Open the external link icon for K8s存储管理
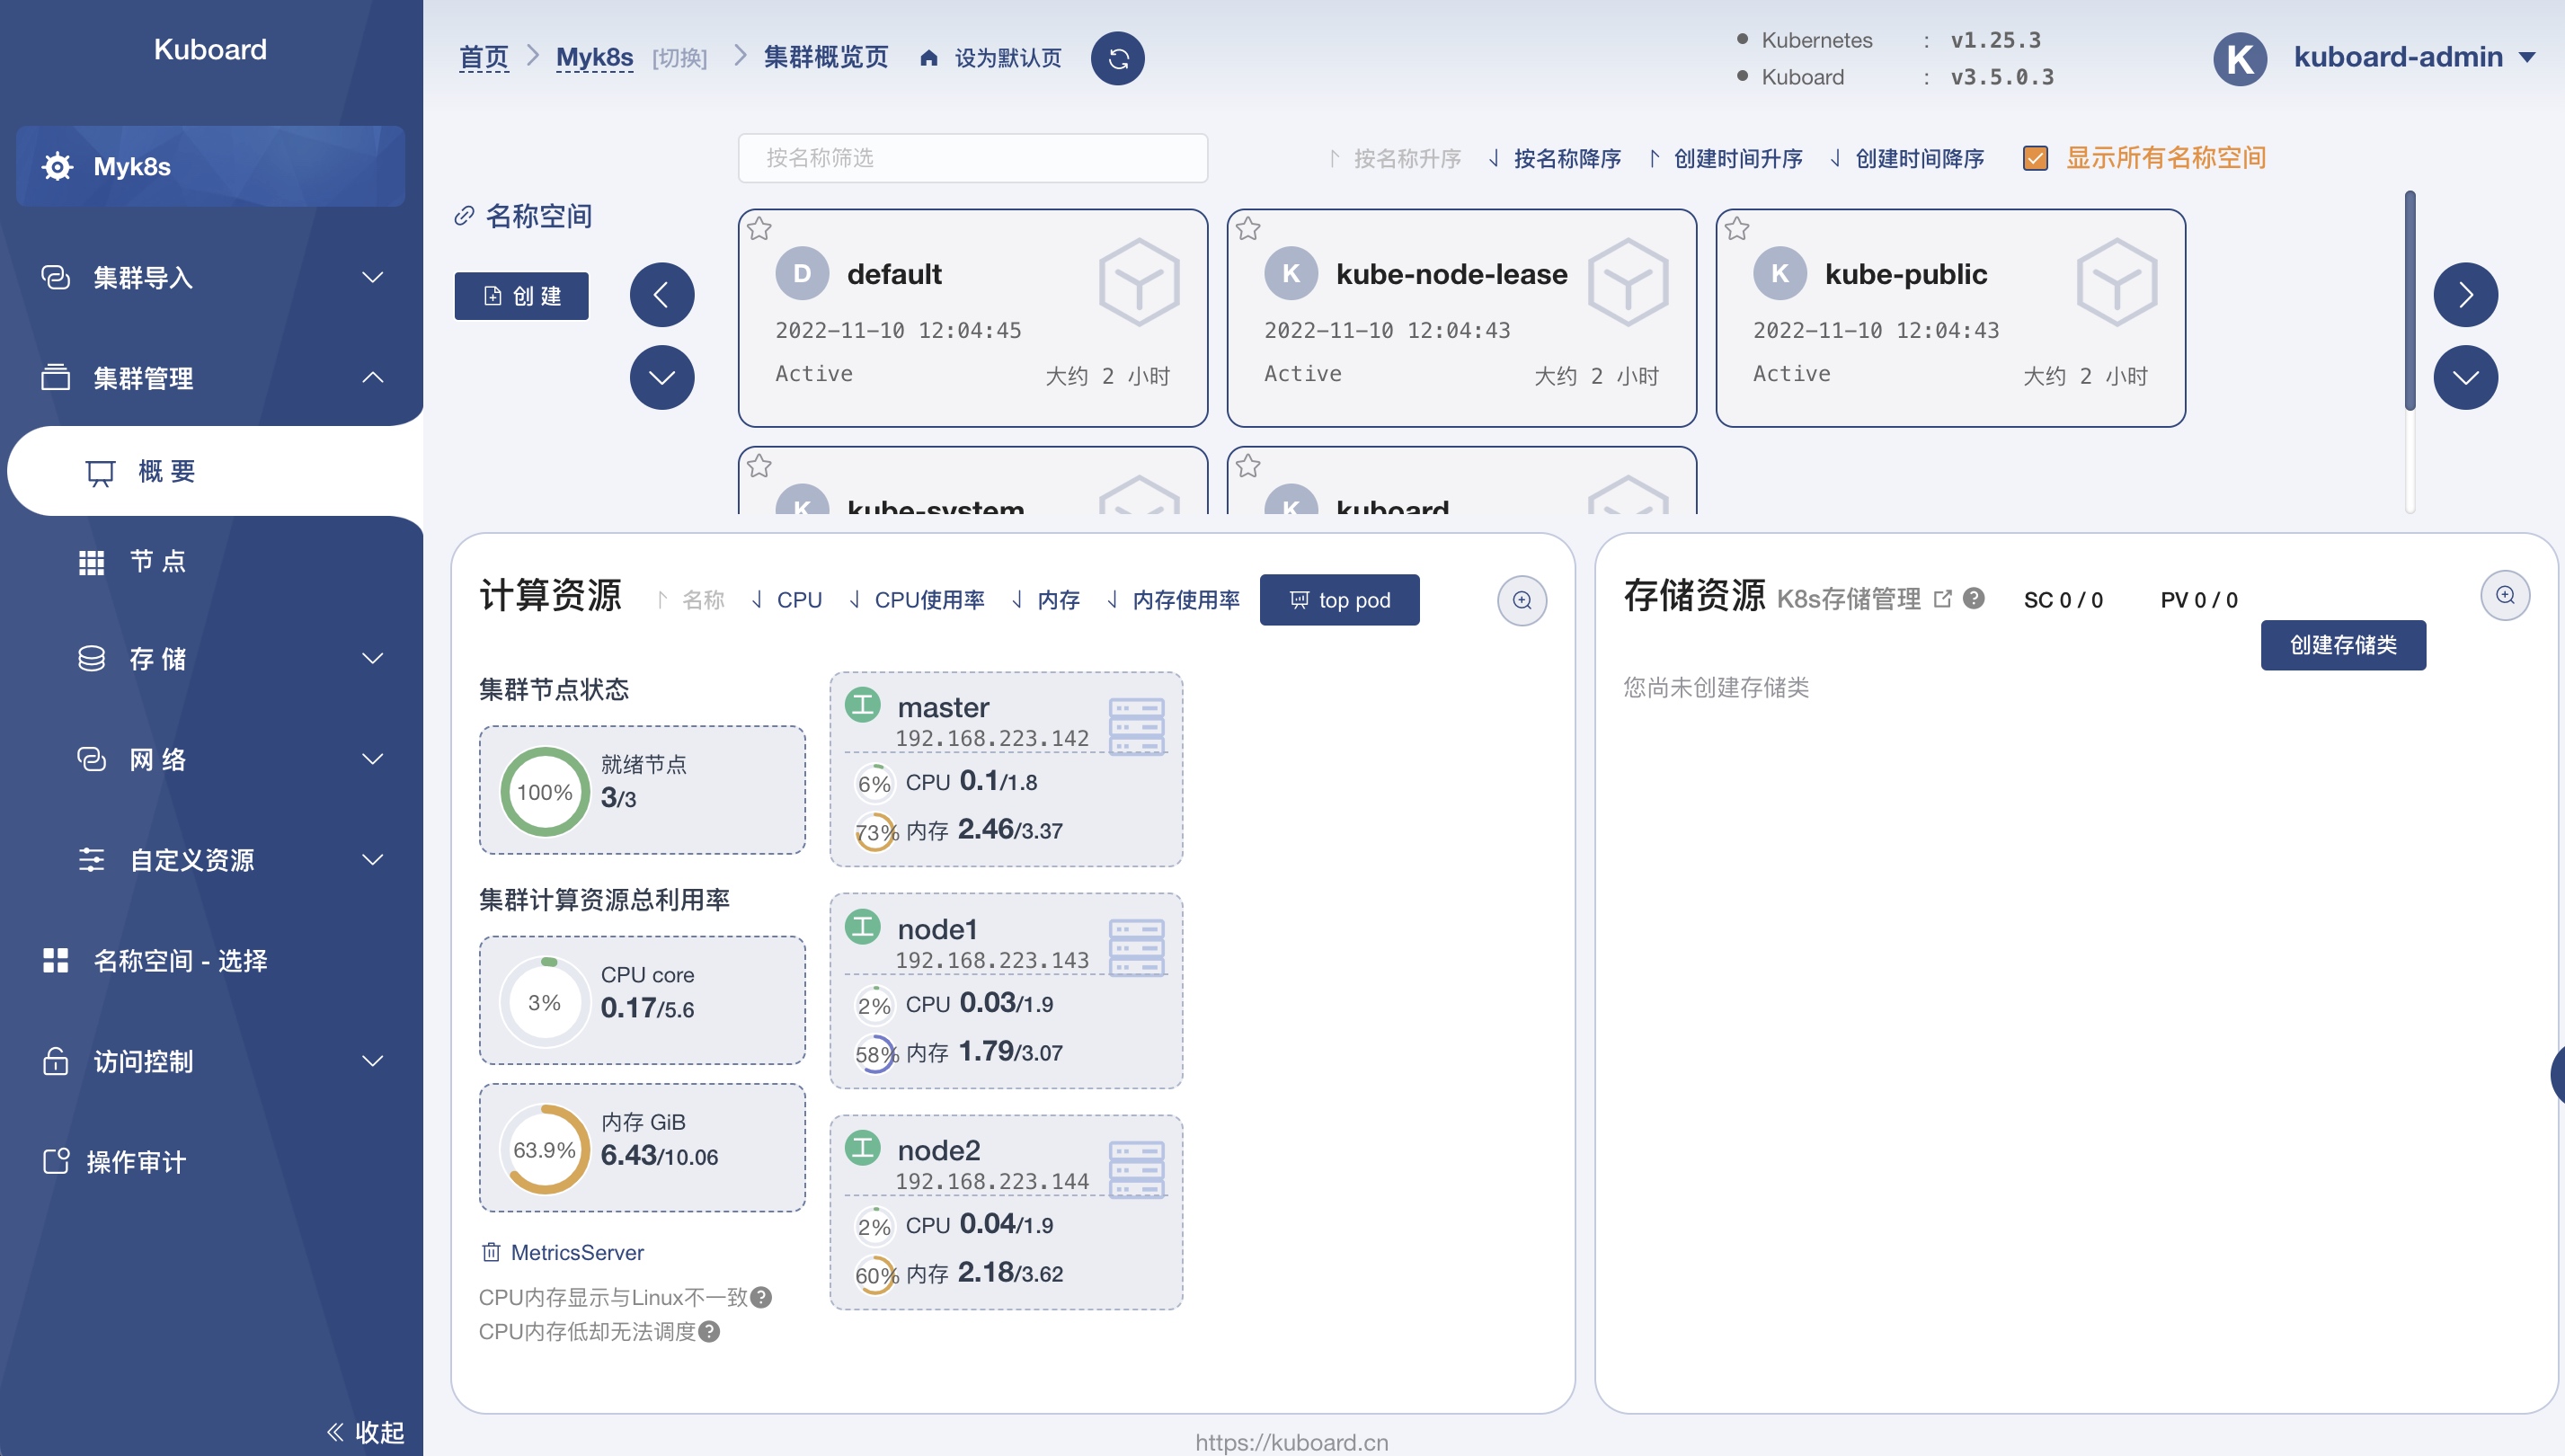 1943,598
